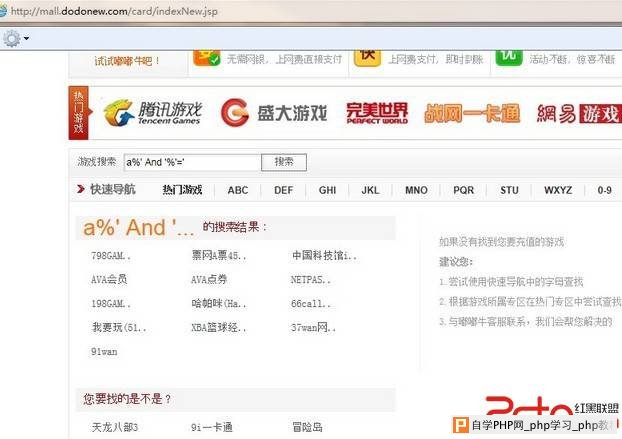Open 我要玩(51.. search result
This screenshot has height=439, width=622.
(x=119, y=328)
